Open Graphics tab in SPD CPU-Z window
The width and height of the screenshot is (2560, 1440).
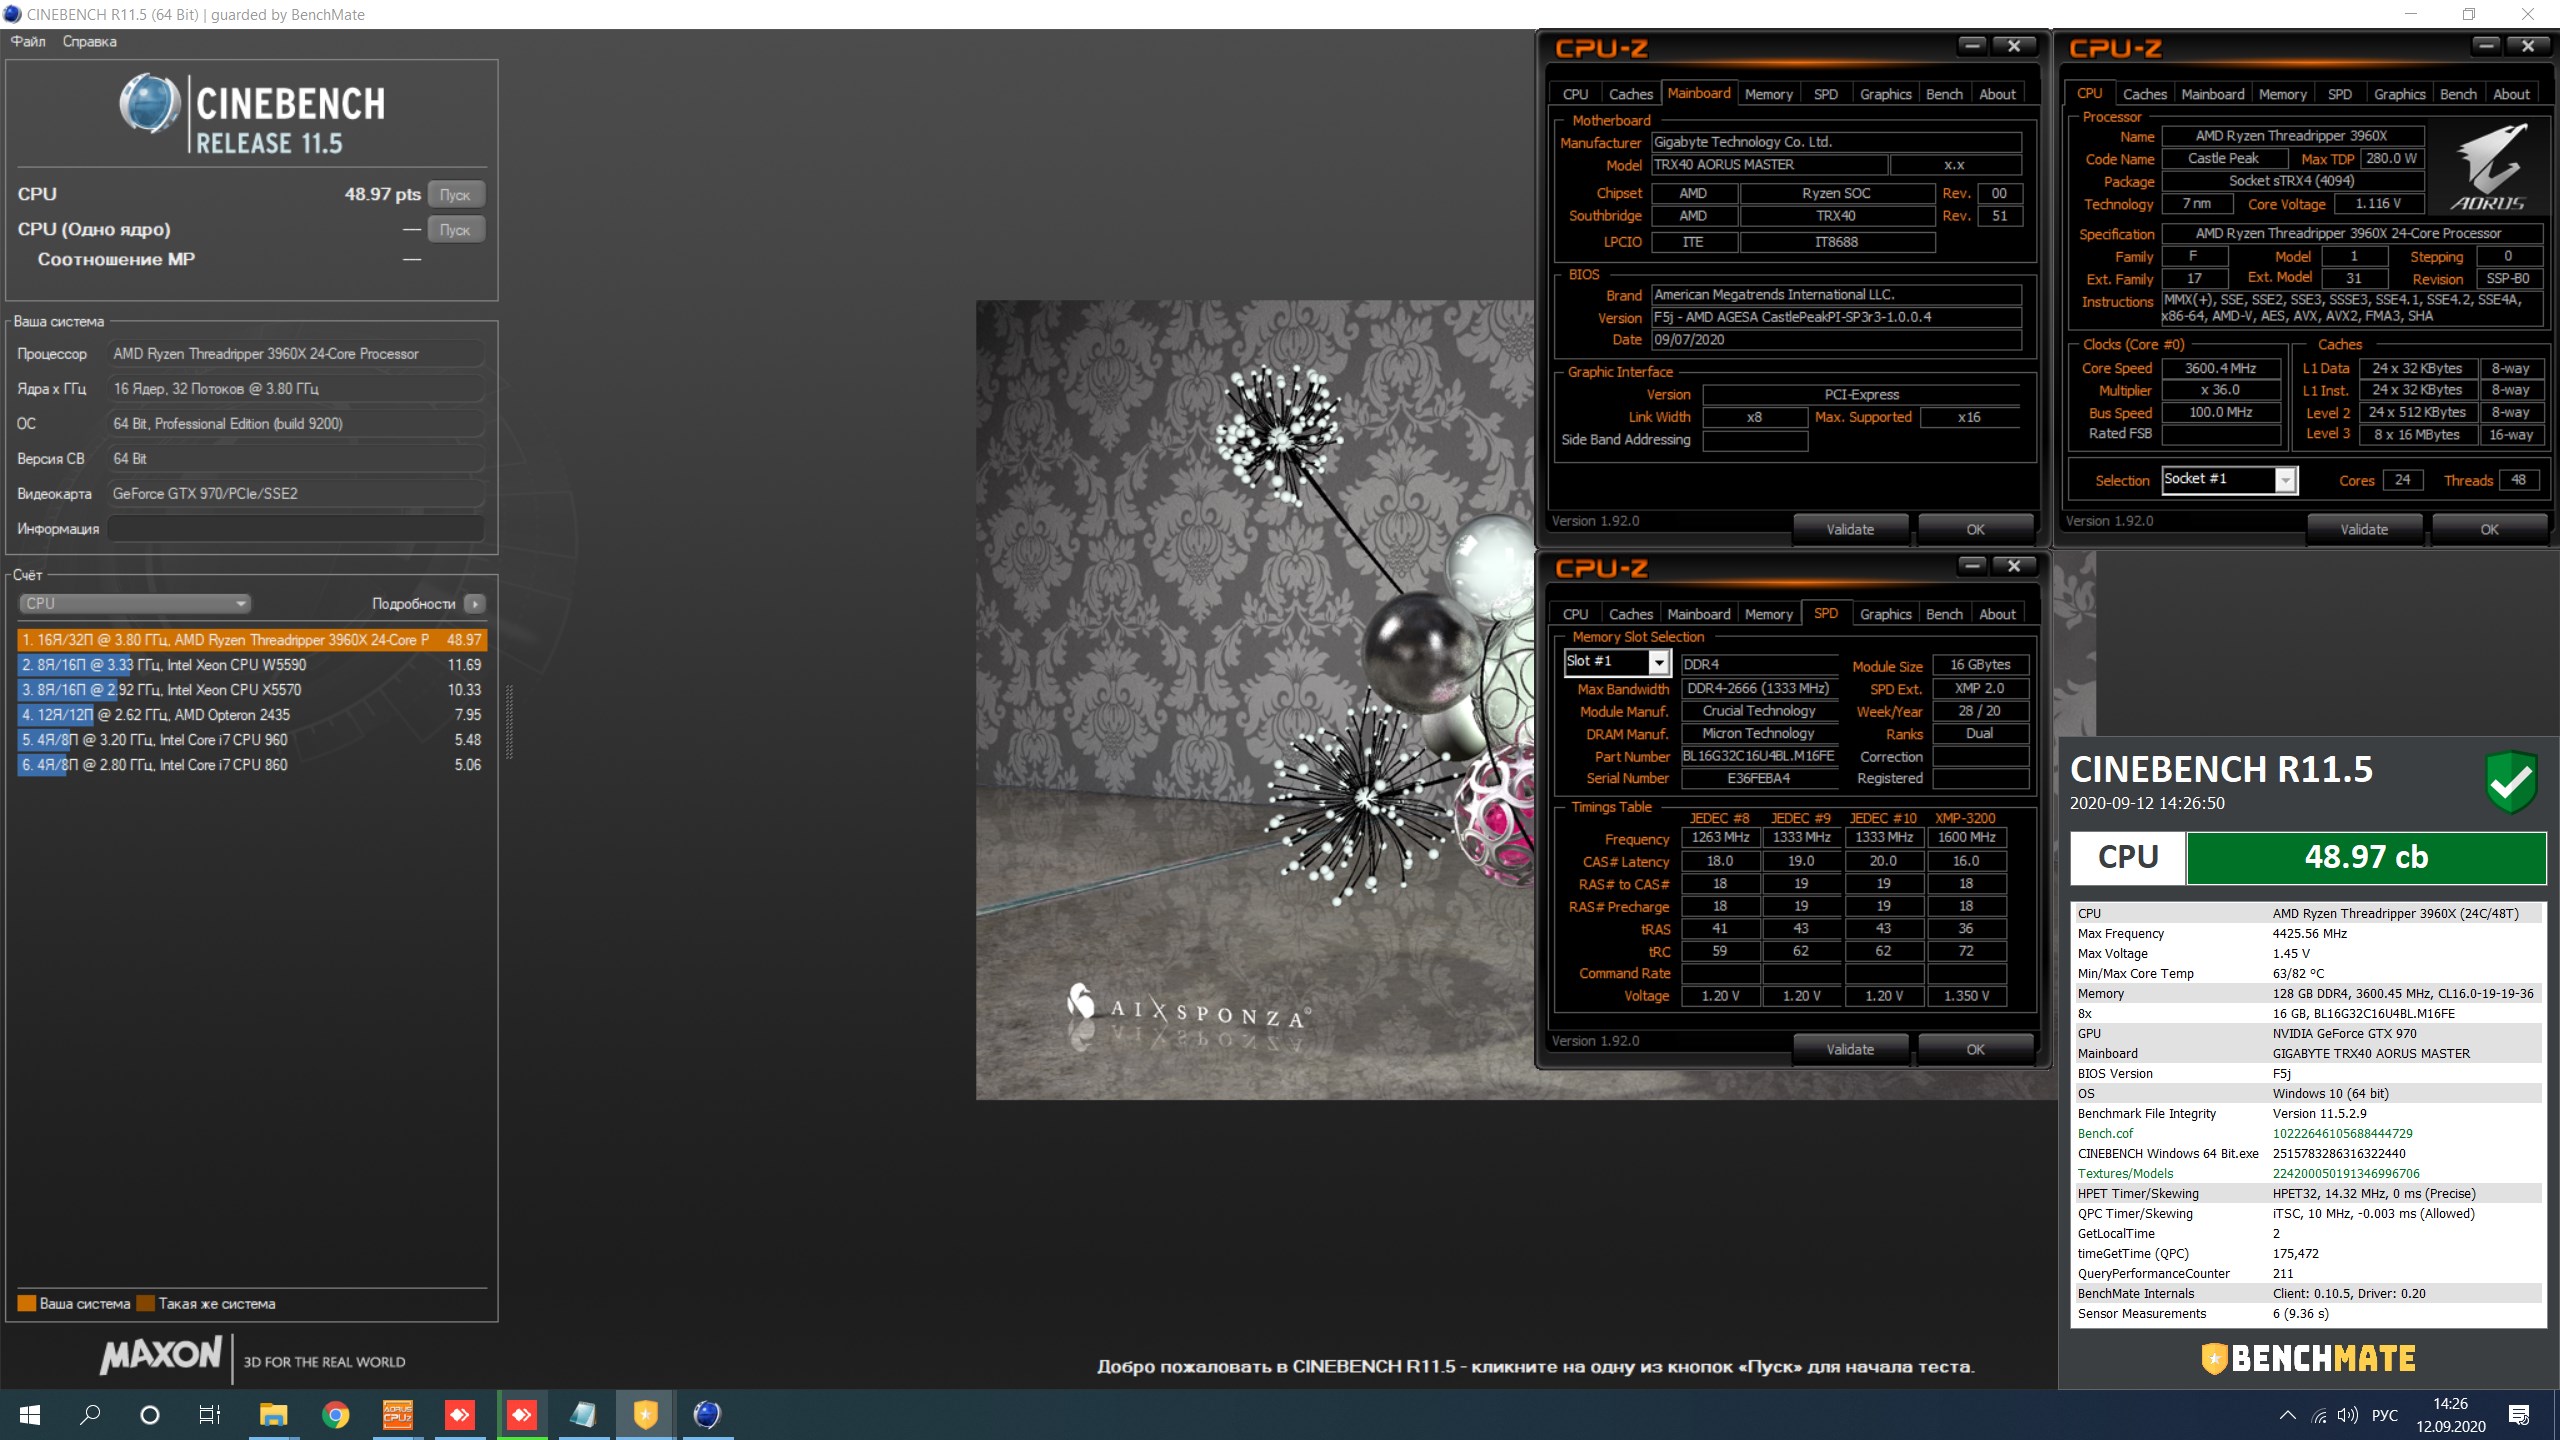[x=1885, y=614]
